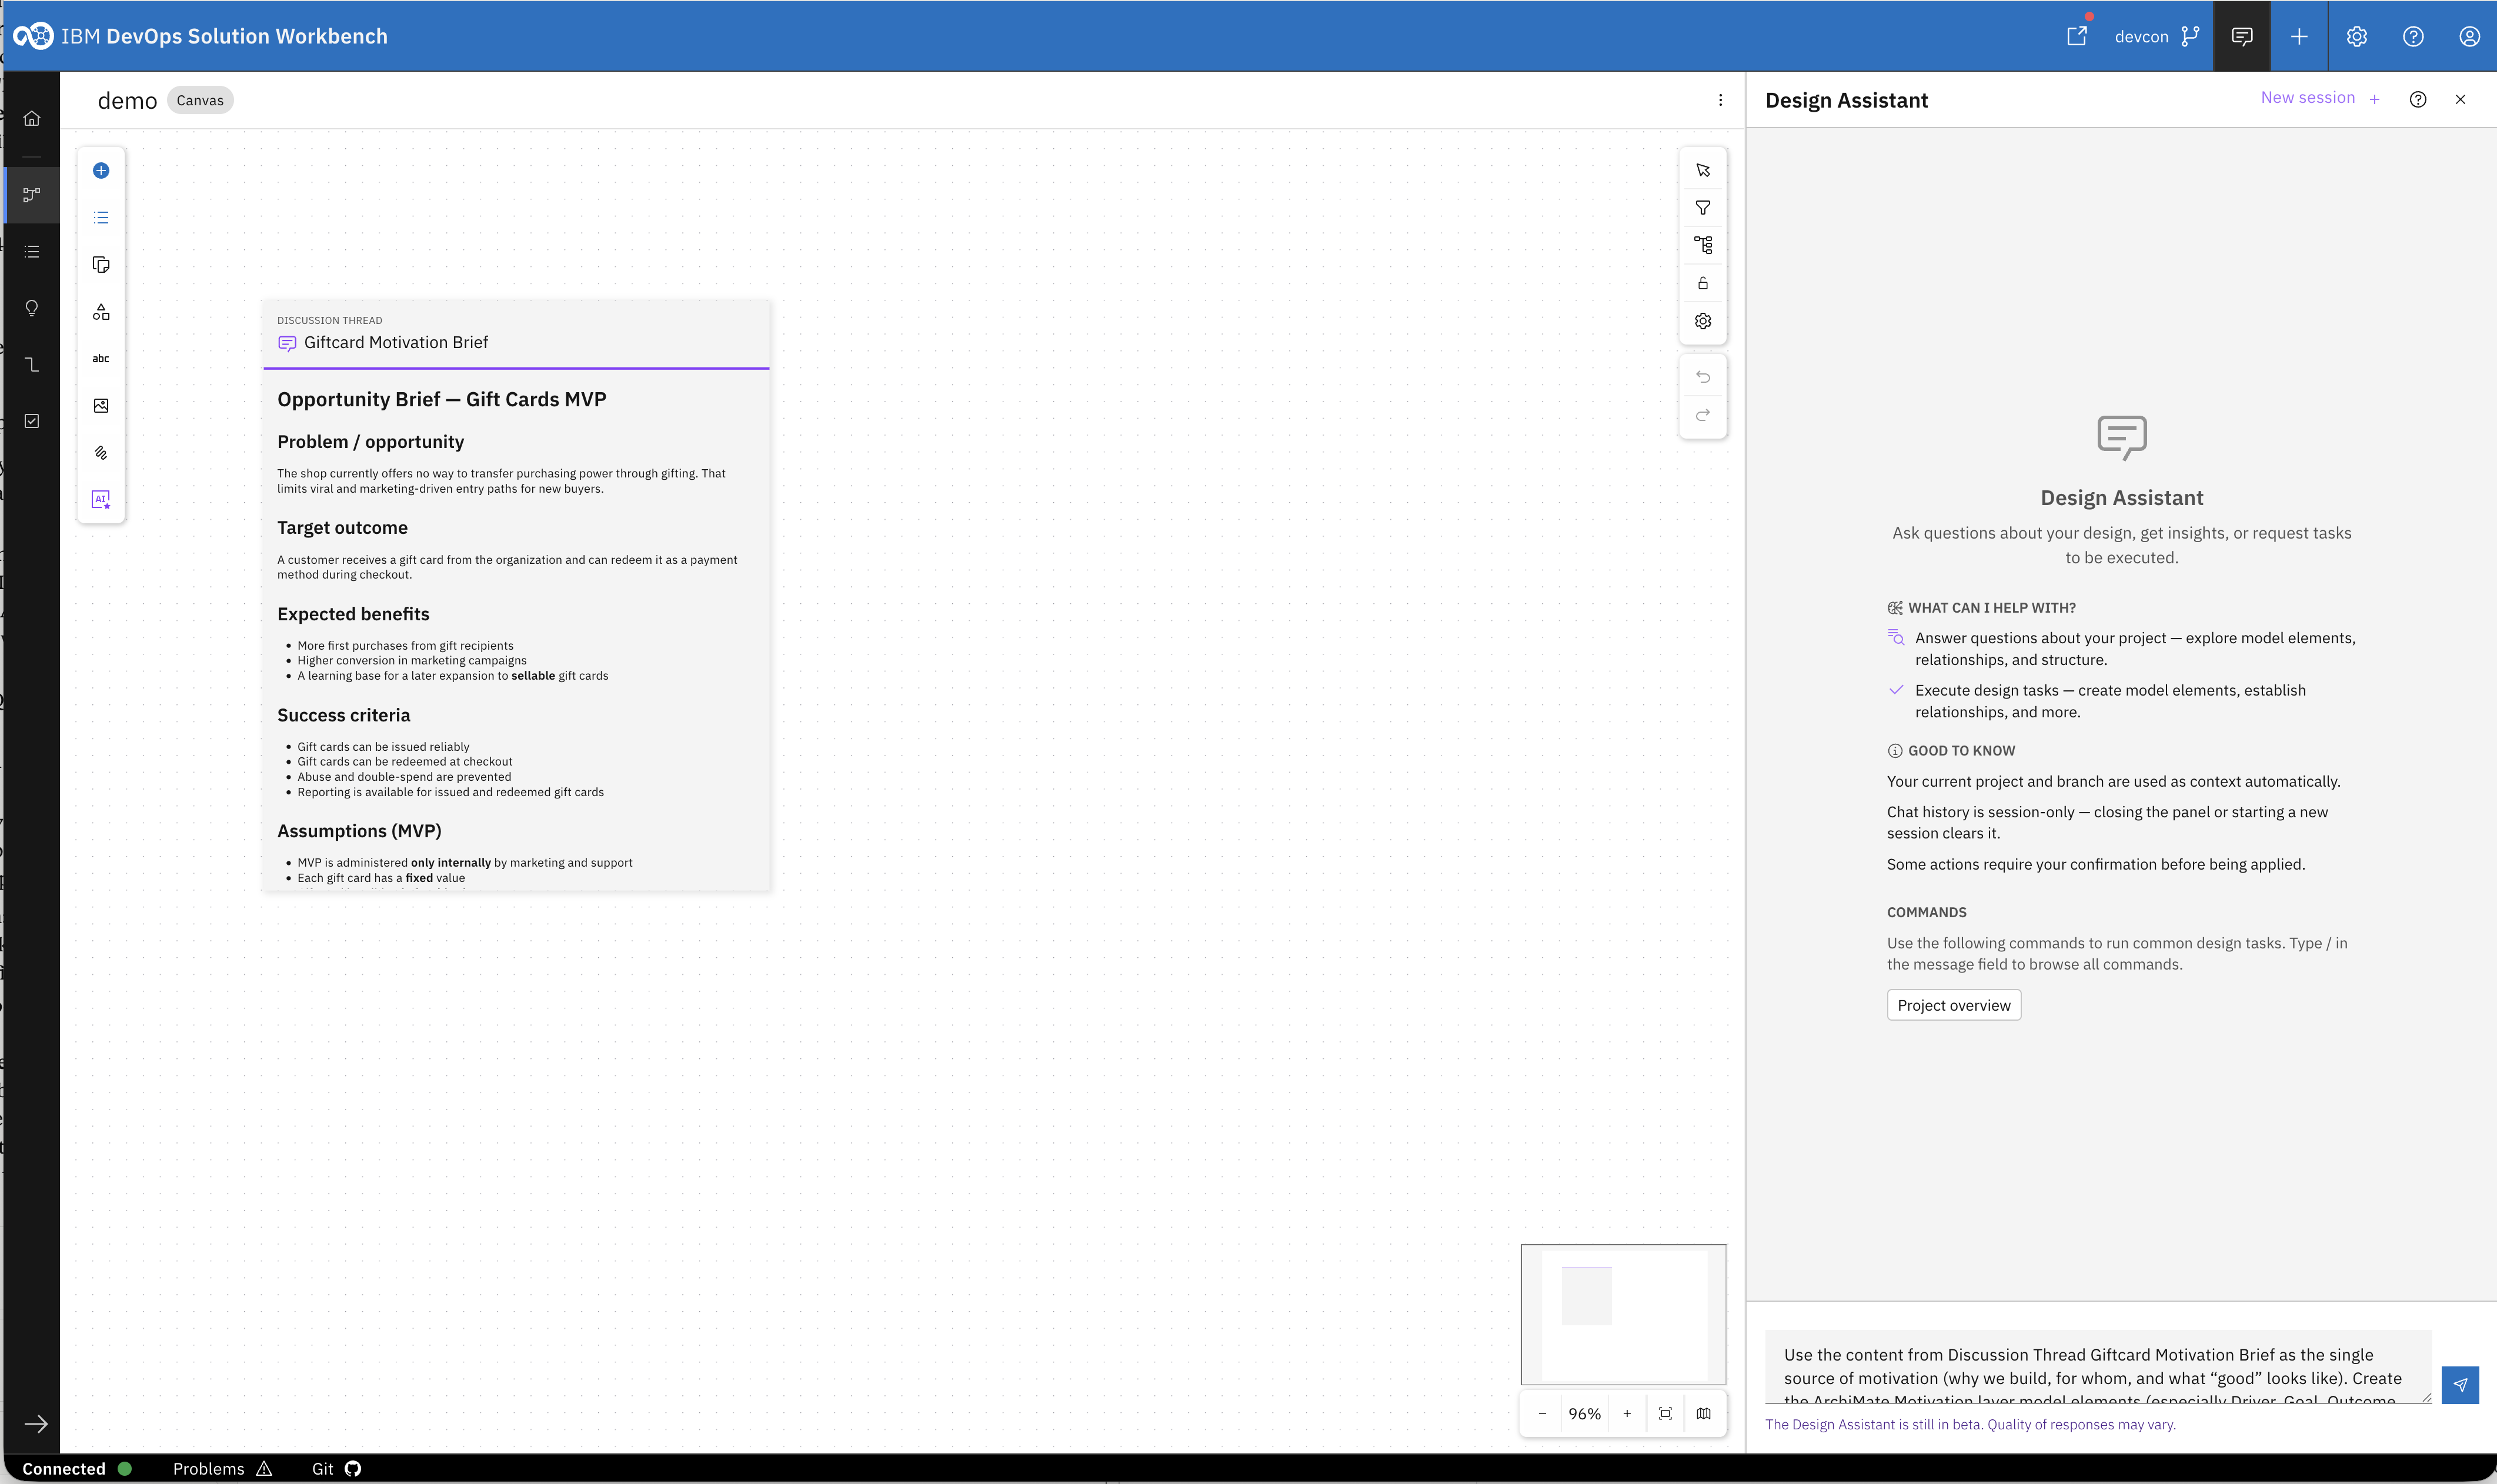Click the IBM DevOps Solution Workbench logo
2497x1484 pixels.
33,36
